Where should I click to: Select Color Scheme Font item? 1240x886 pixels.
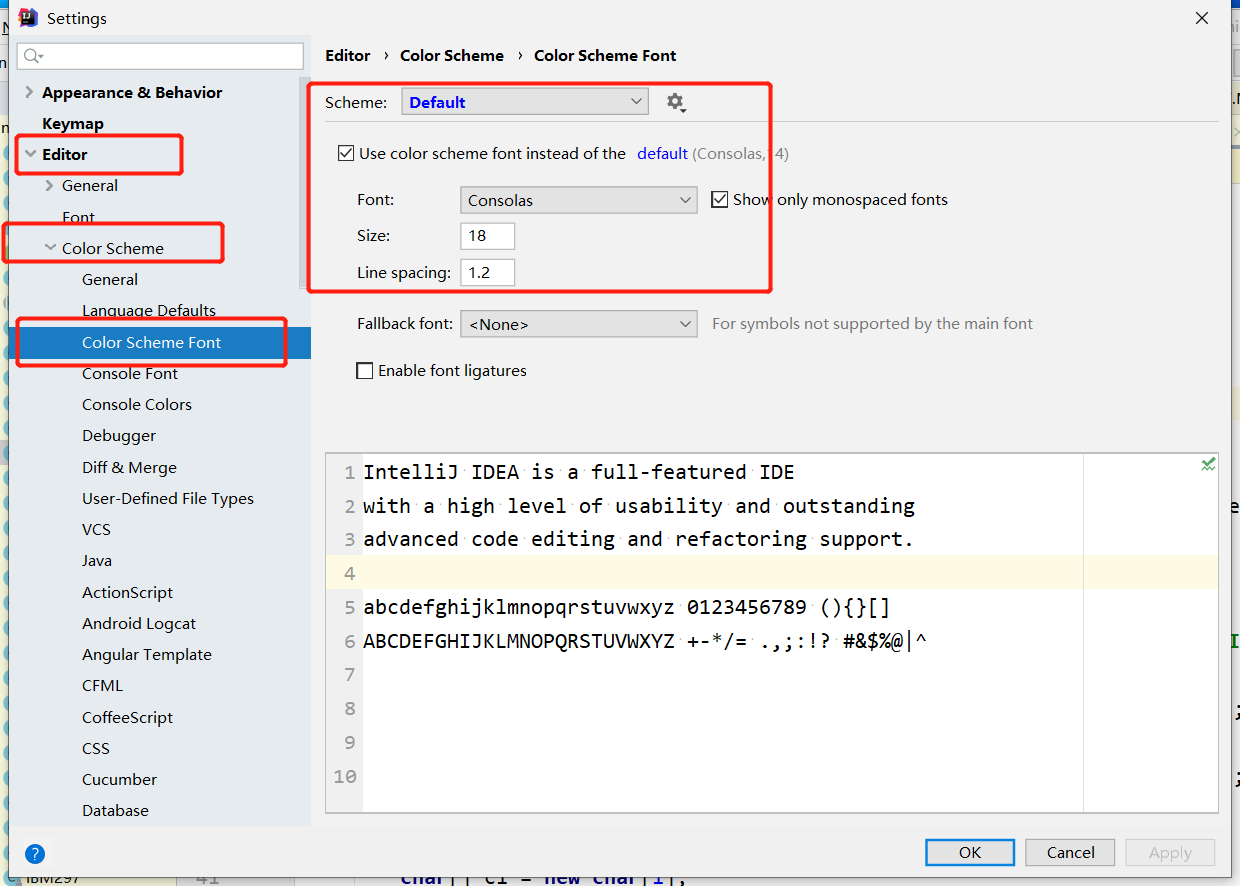(x=152, y=342)
